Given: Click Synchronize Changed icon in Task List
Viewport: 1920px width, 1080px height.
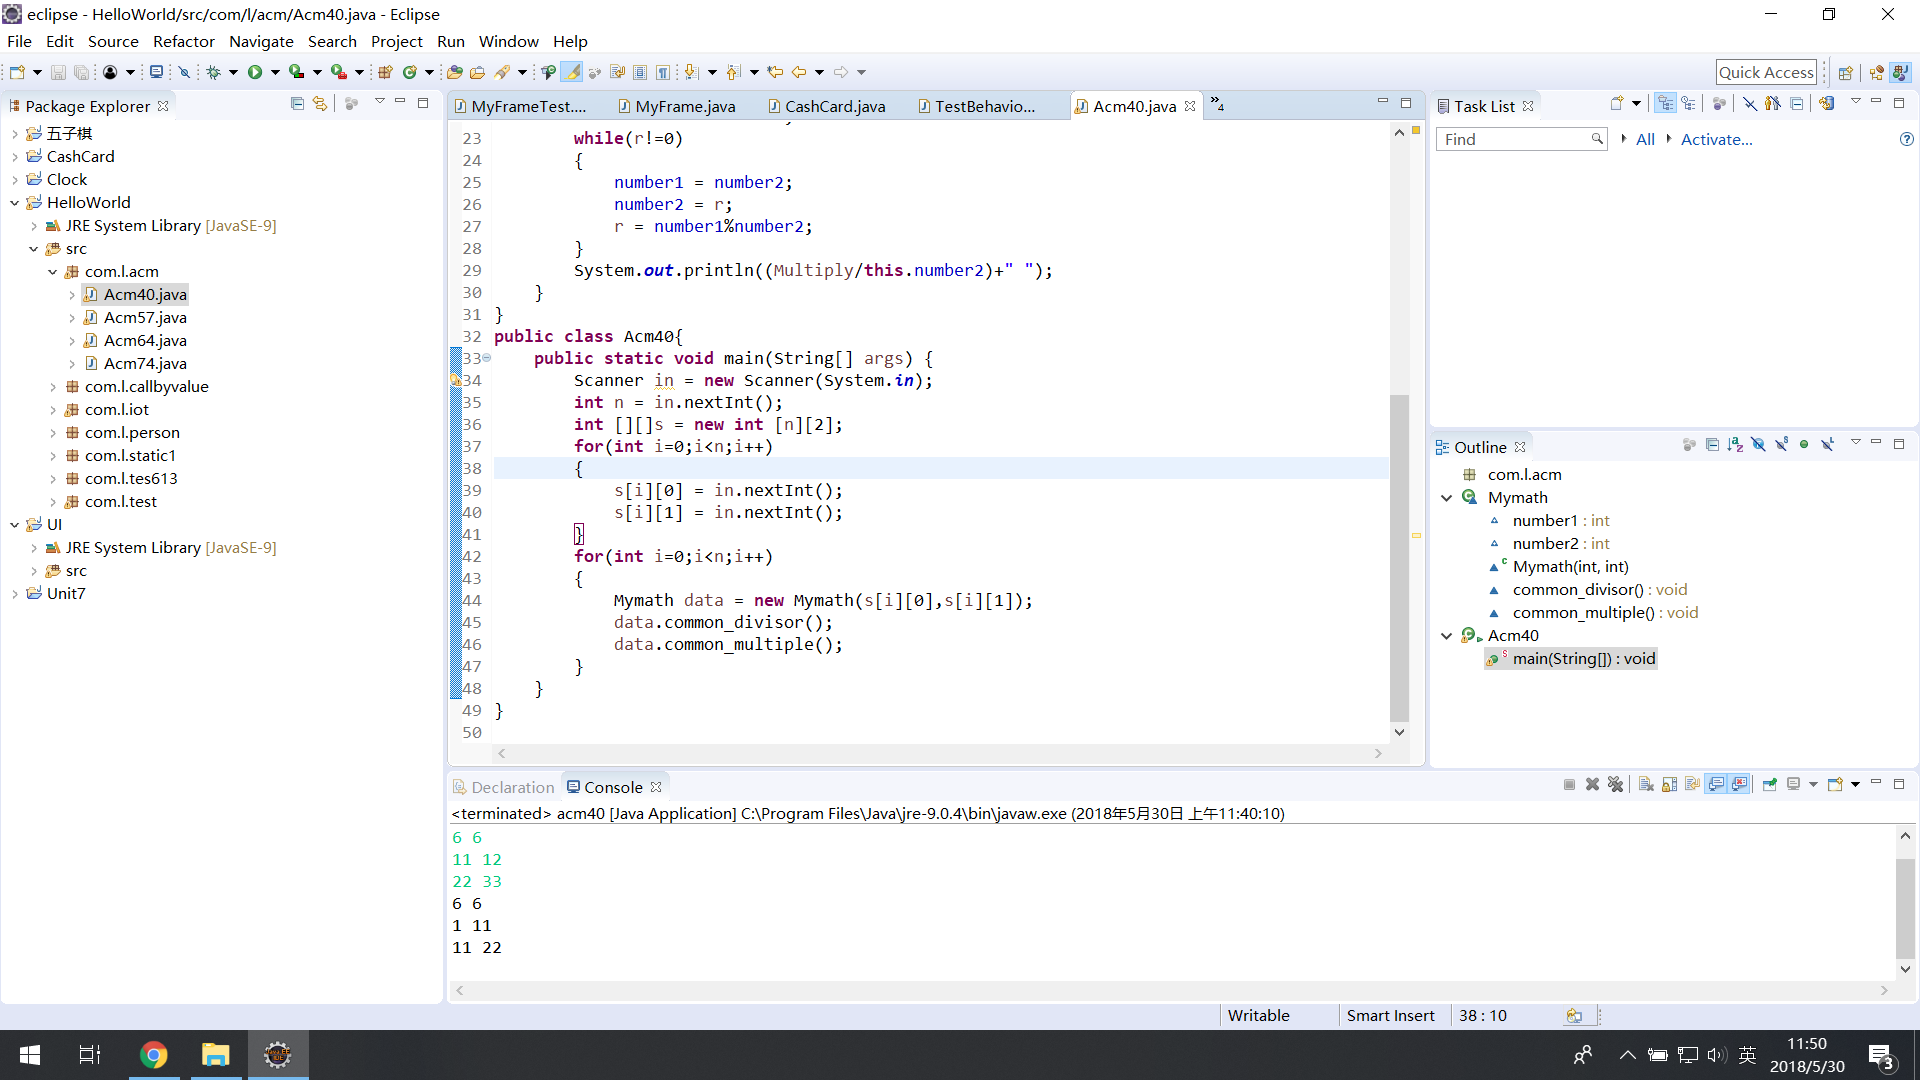Looking at the screenshot, I should click(1827, 104).
